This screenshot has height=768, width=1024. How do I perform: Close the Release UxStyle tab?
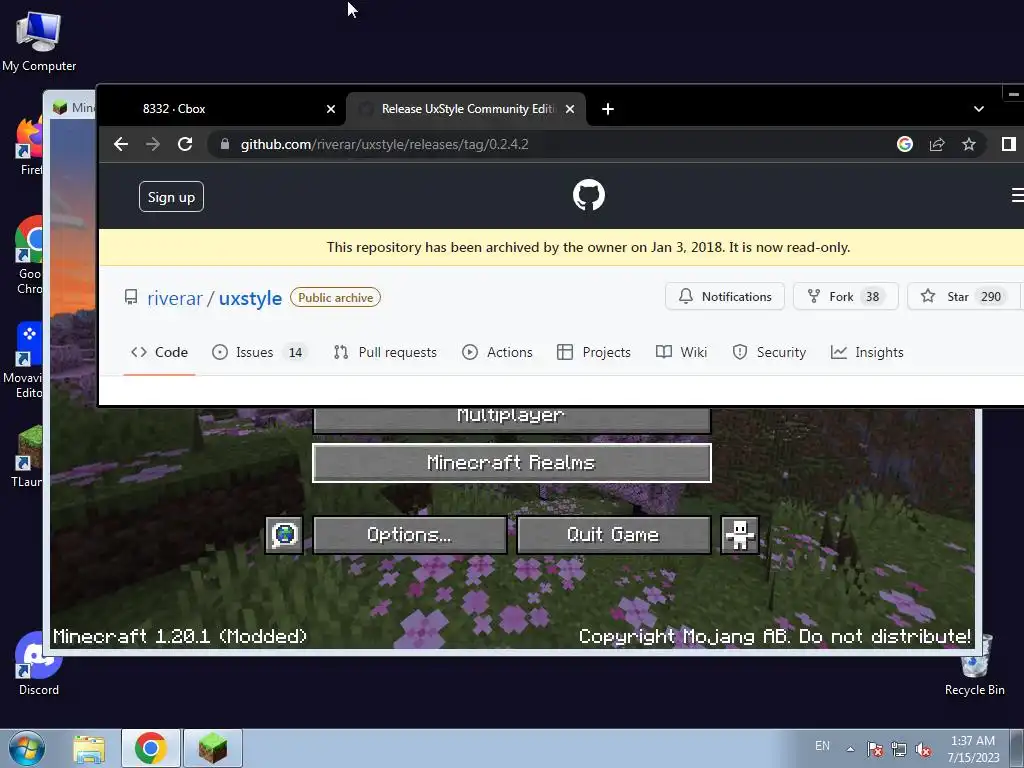pos(570,109)
